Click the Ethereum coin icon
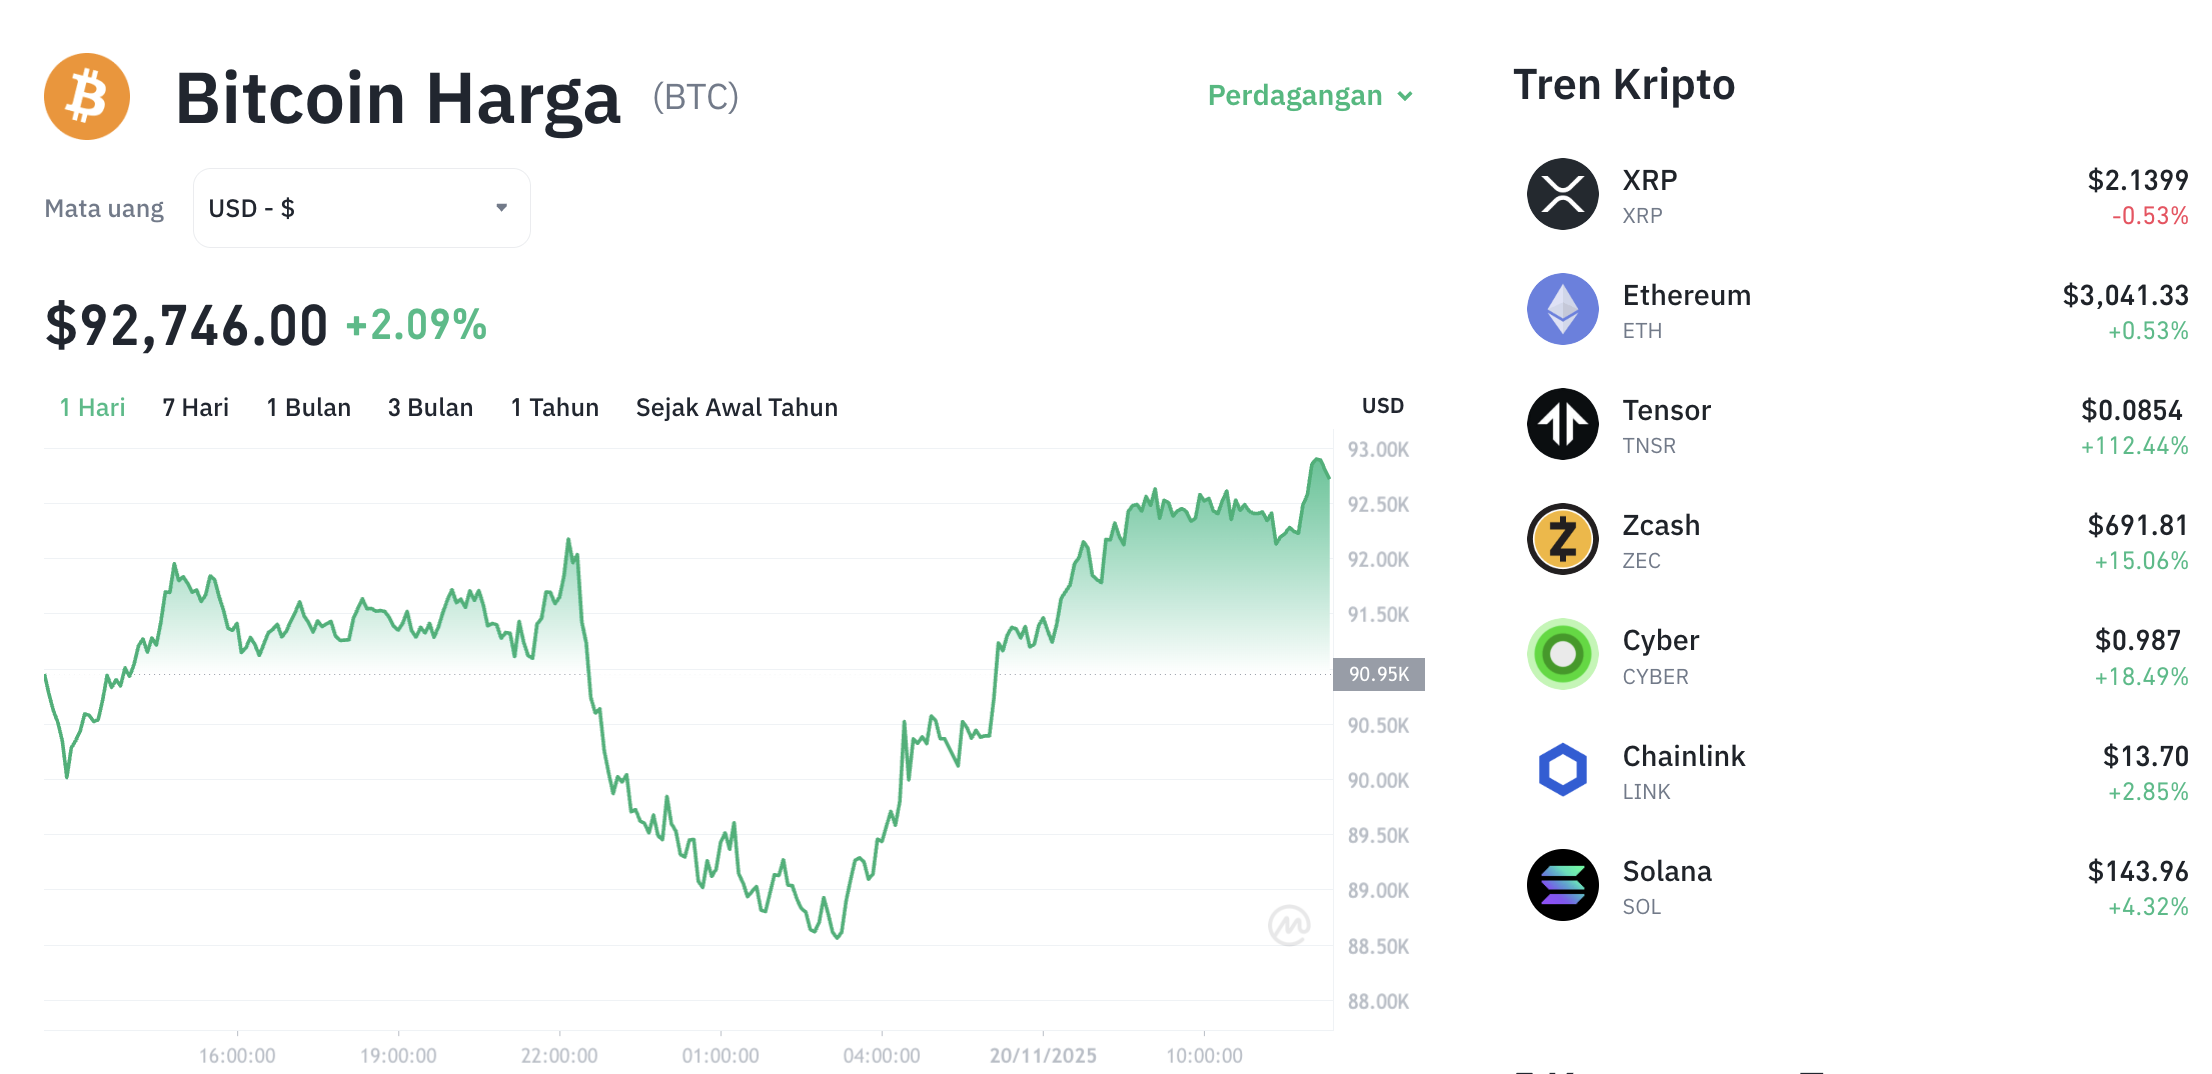This screenshot has height=1074, width=2212. click(x=1562, y=310)
